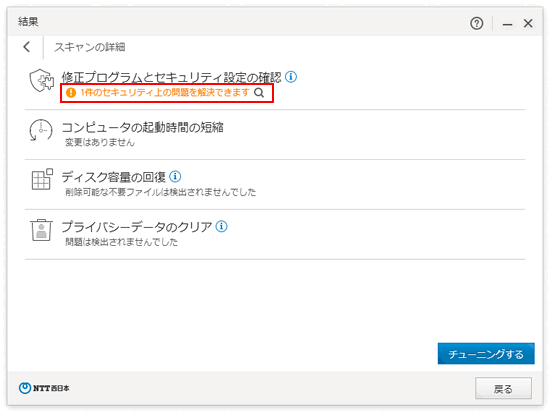Screen dimensions: 550x418
Task: Show info for プライバシーデータのクリア
Action: (x=221, y=226)
